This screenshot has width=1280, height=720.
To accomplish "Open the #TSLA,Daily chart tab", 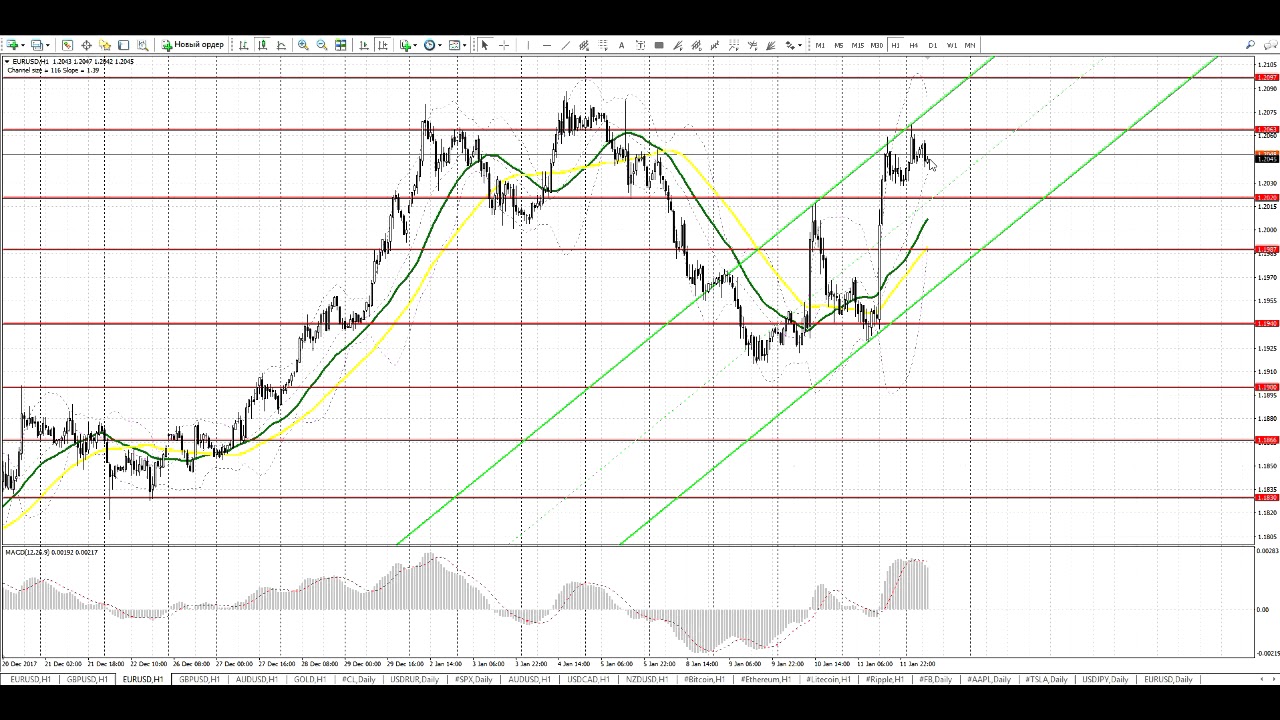I will click(1045, 680).
